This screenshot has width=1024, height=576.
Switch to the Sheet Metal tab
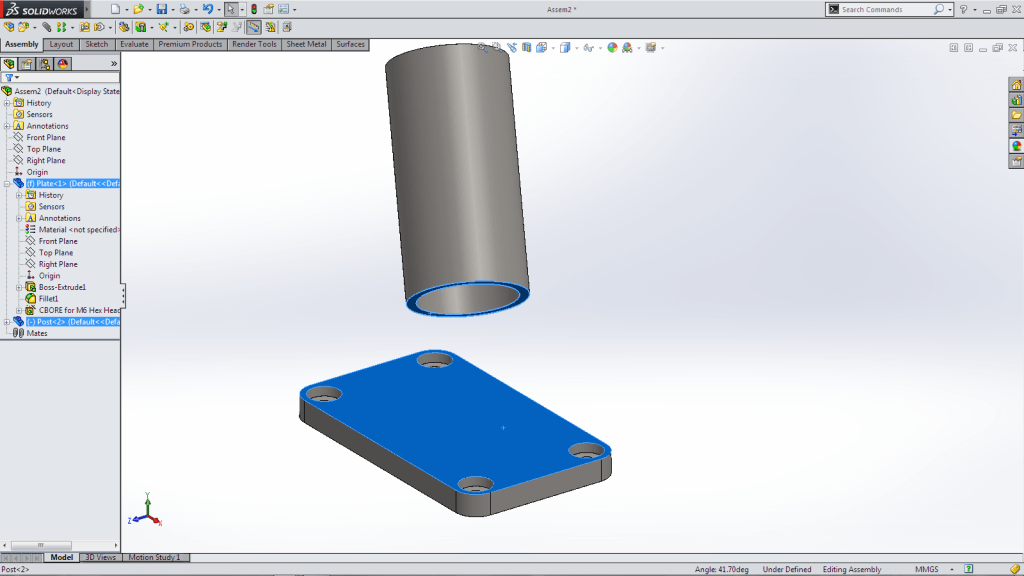click(306, 44)
